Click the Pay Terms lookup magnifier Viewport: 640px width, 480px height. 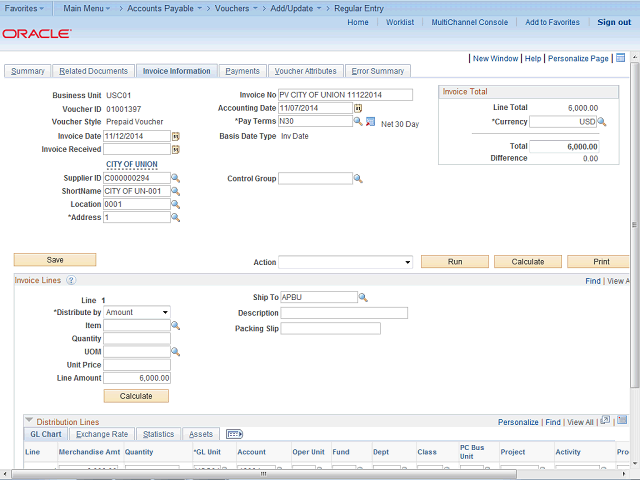coord(359,122)
